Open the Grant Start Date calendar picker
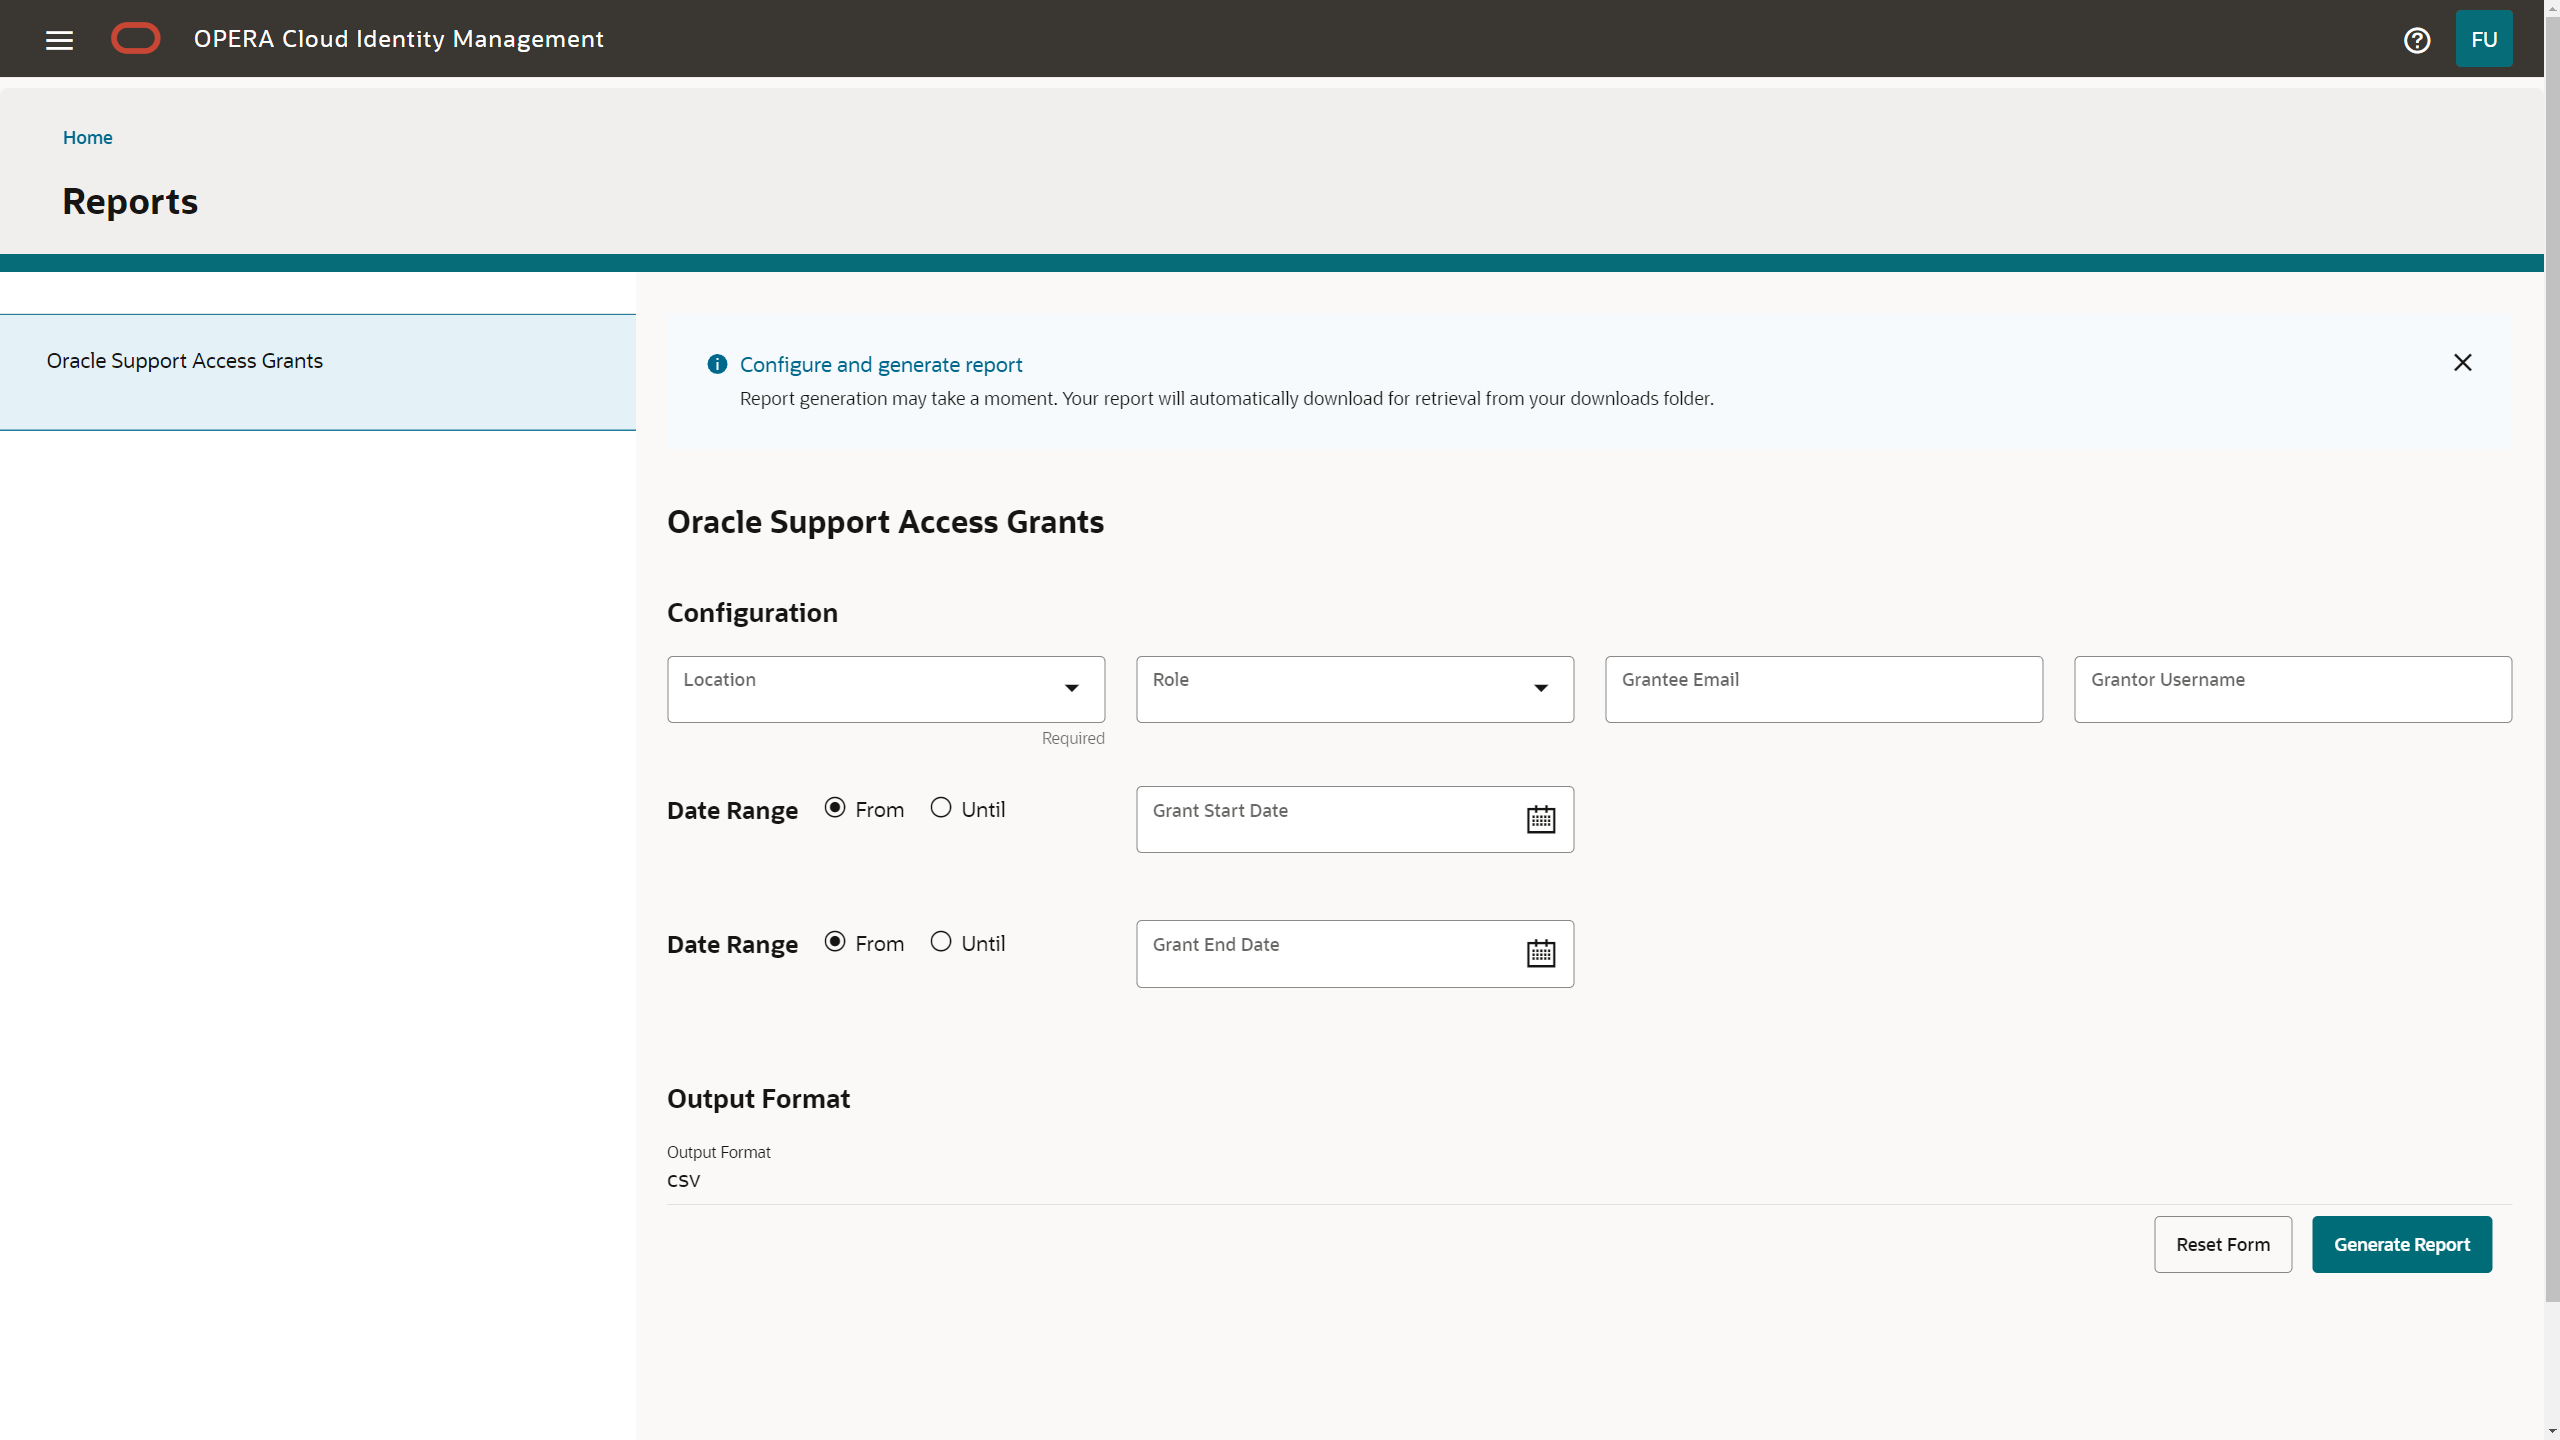Viewport: 2560px width, 1440px height. pyautogui.click(x=1540, y=818)
